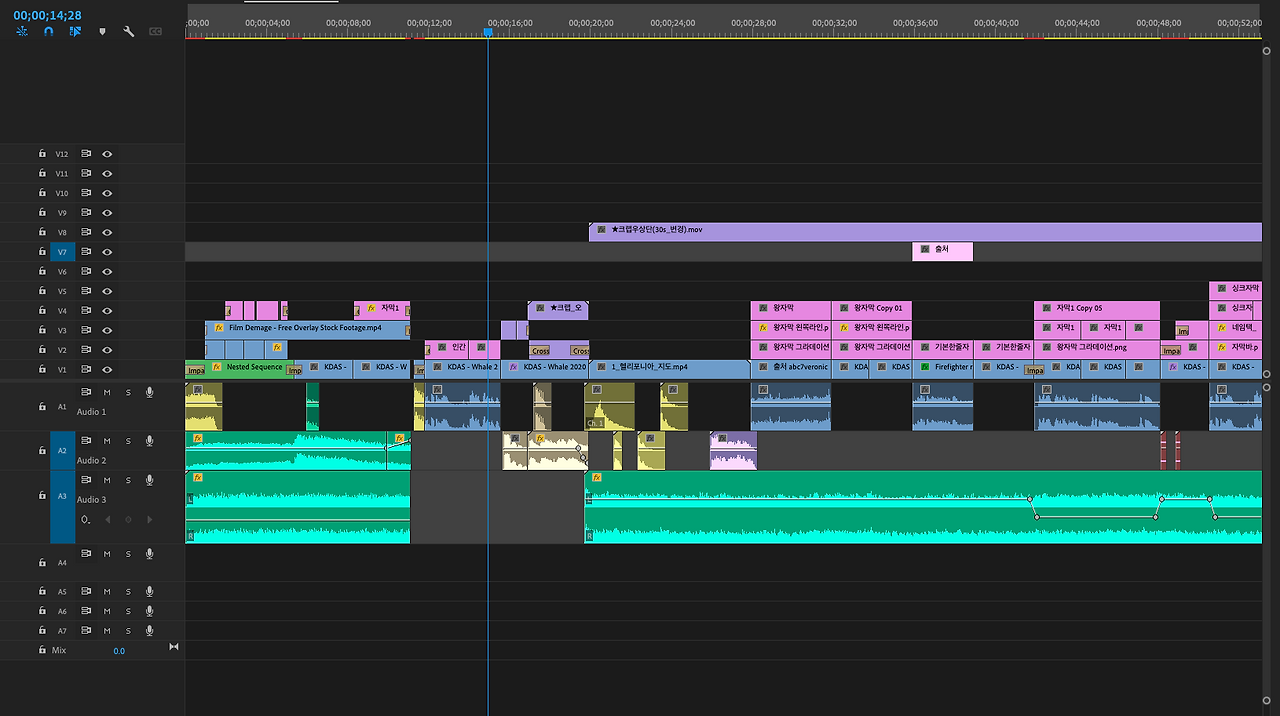1280x716 pixels.
Task: Click the A2 track target button
Action: coord(63,451)
